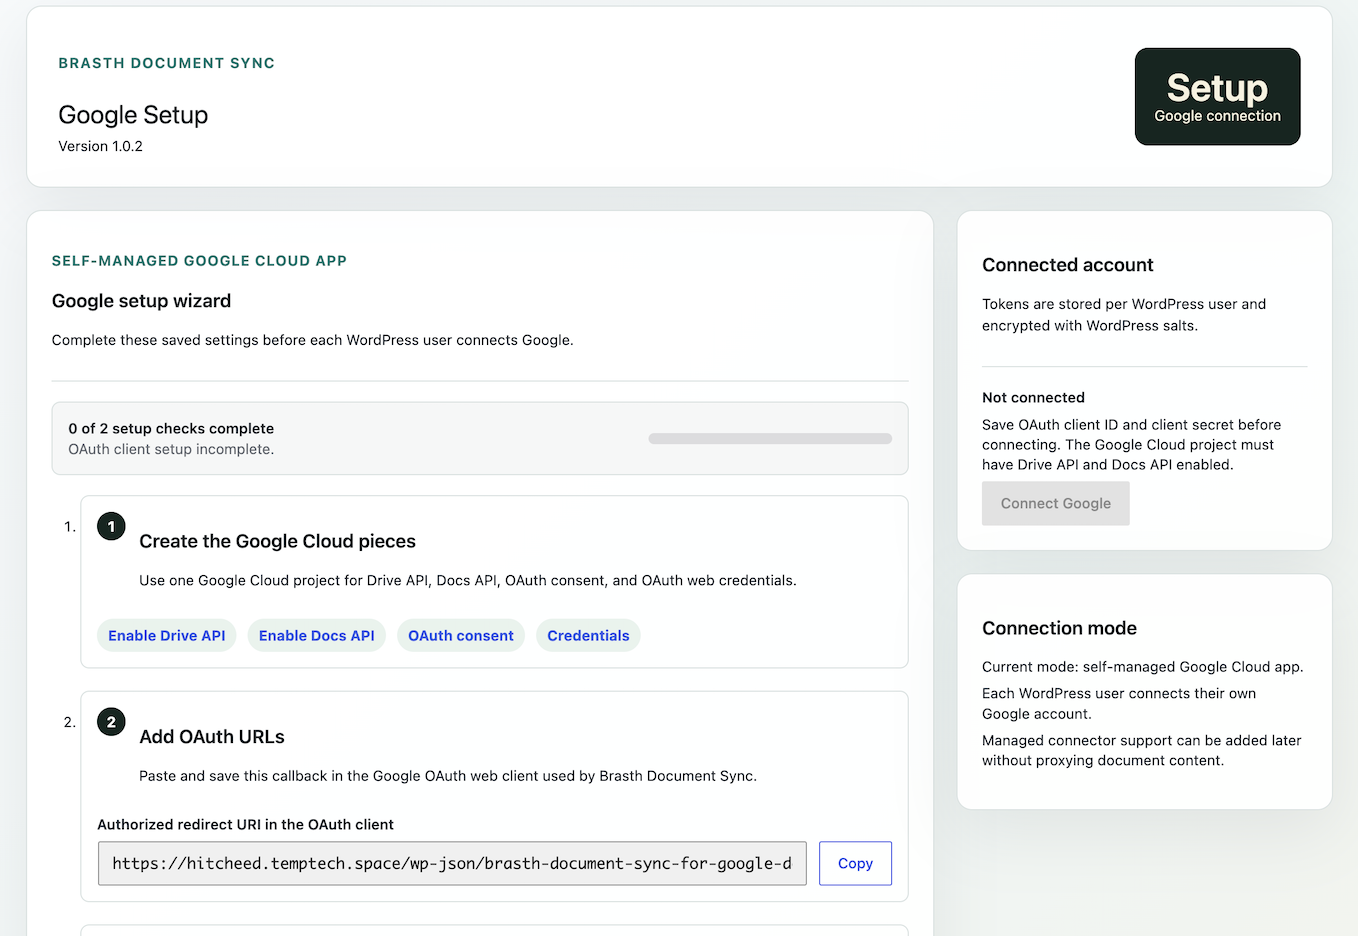This screenshot has height=936, width=1358.
Task: Focus the authorized redirect URI field
Action: [452, 863]
